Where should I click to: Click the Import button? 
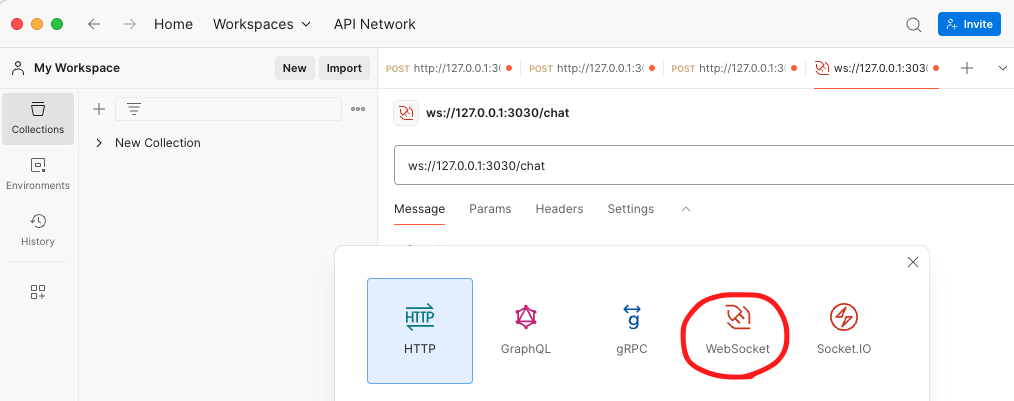[x=344, y=68]
